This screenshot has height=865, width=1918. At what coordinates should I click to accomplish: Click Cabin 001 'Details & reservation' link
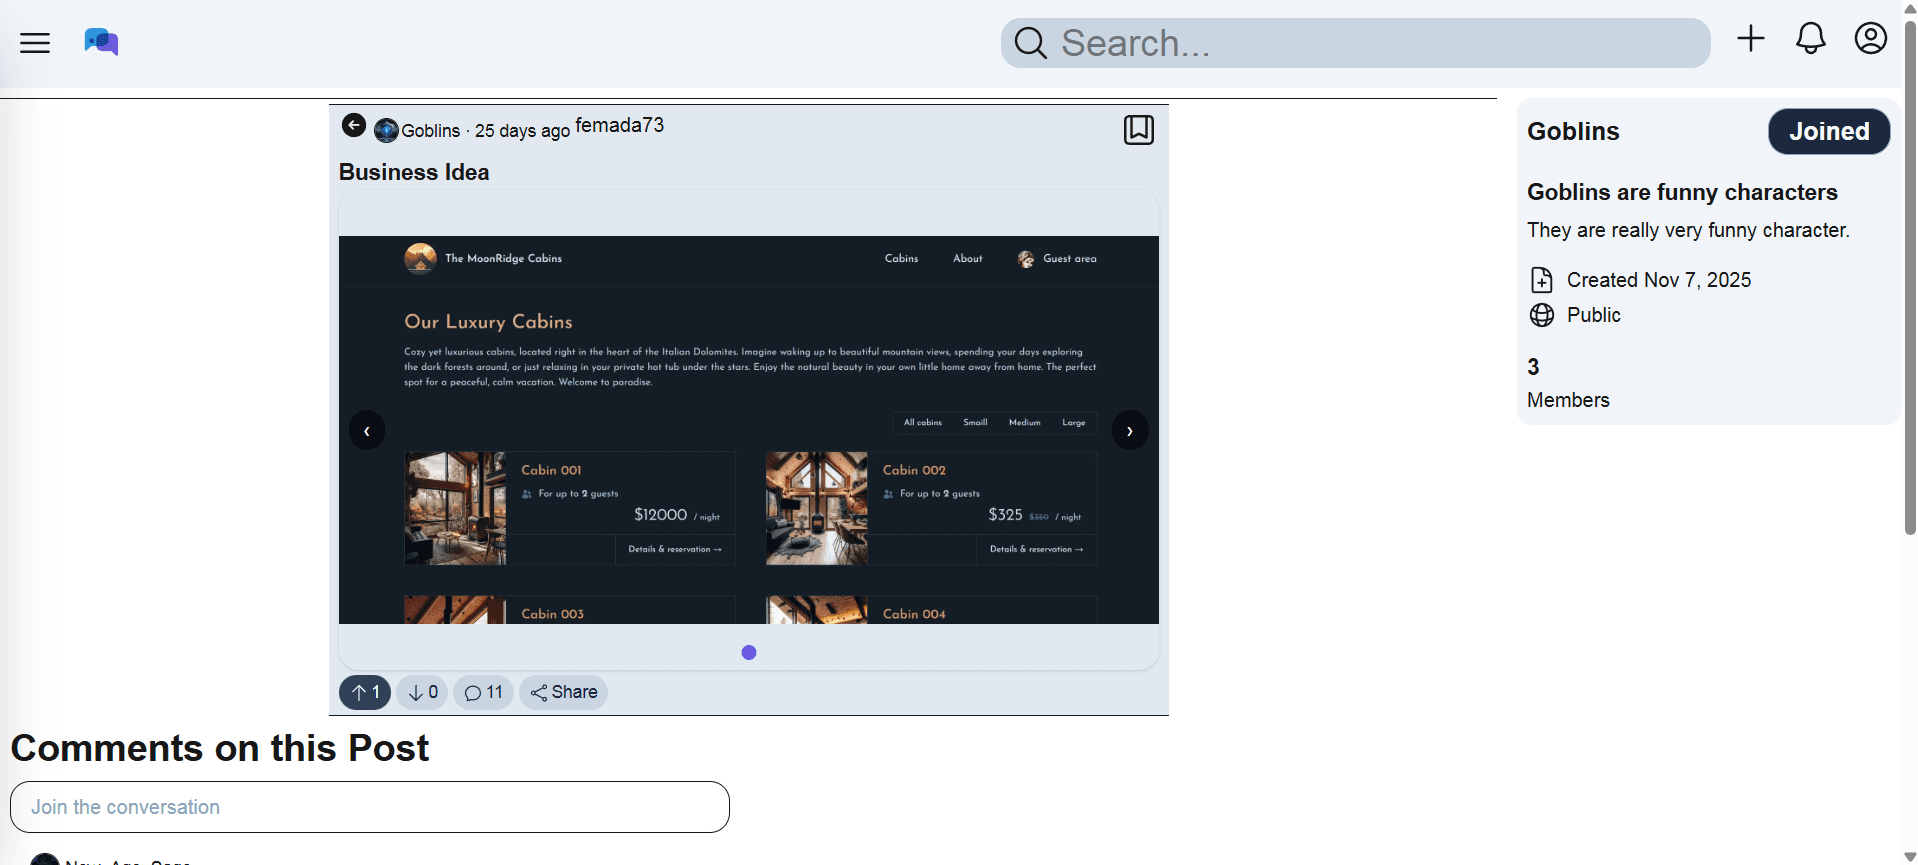675,549
